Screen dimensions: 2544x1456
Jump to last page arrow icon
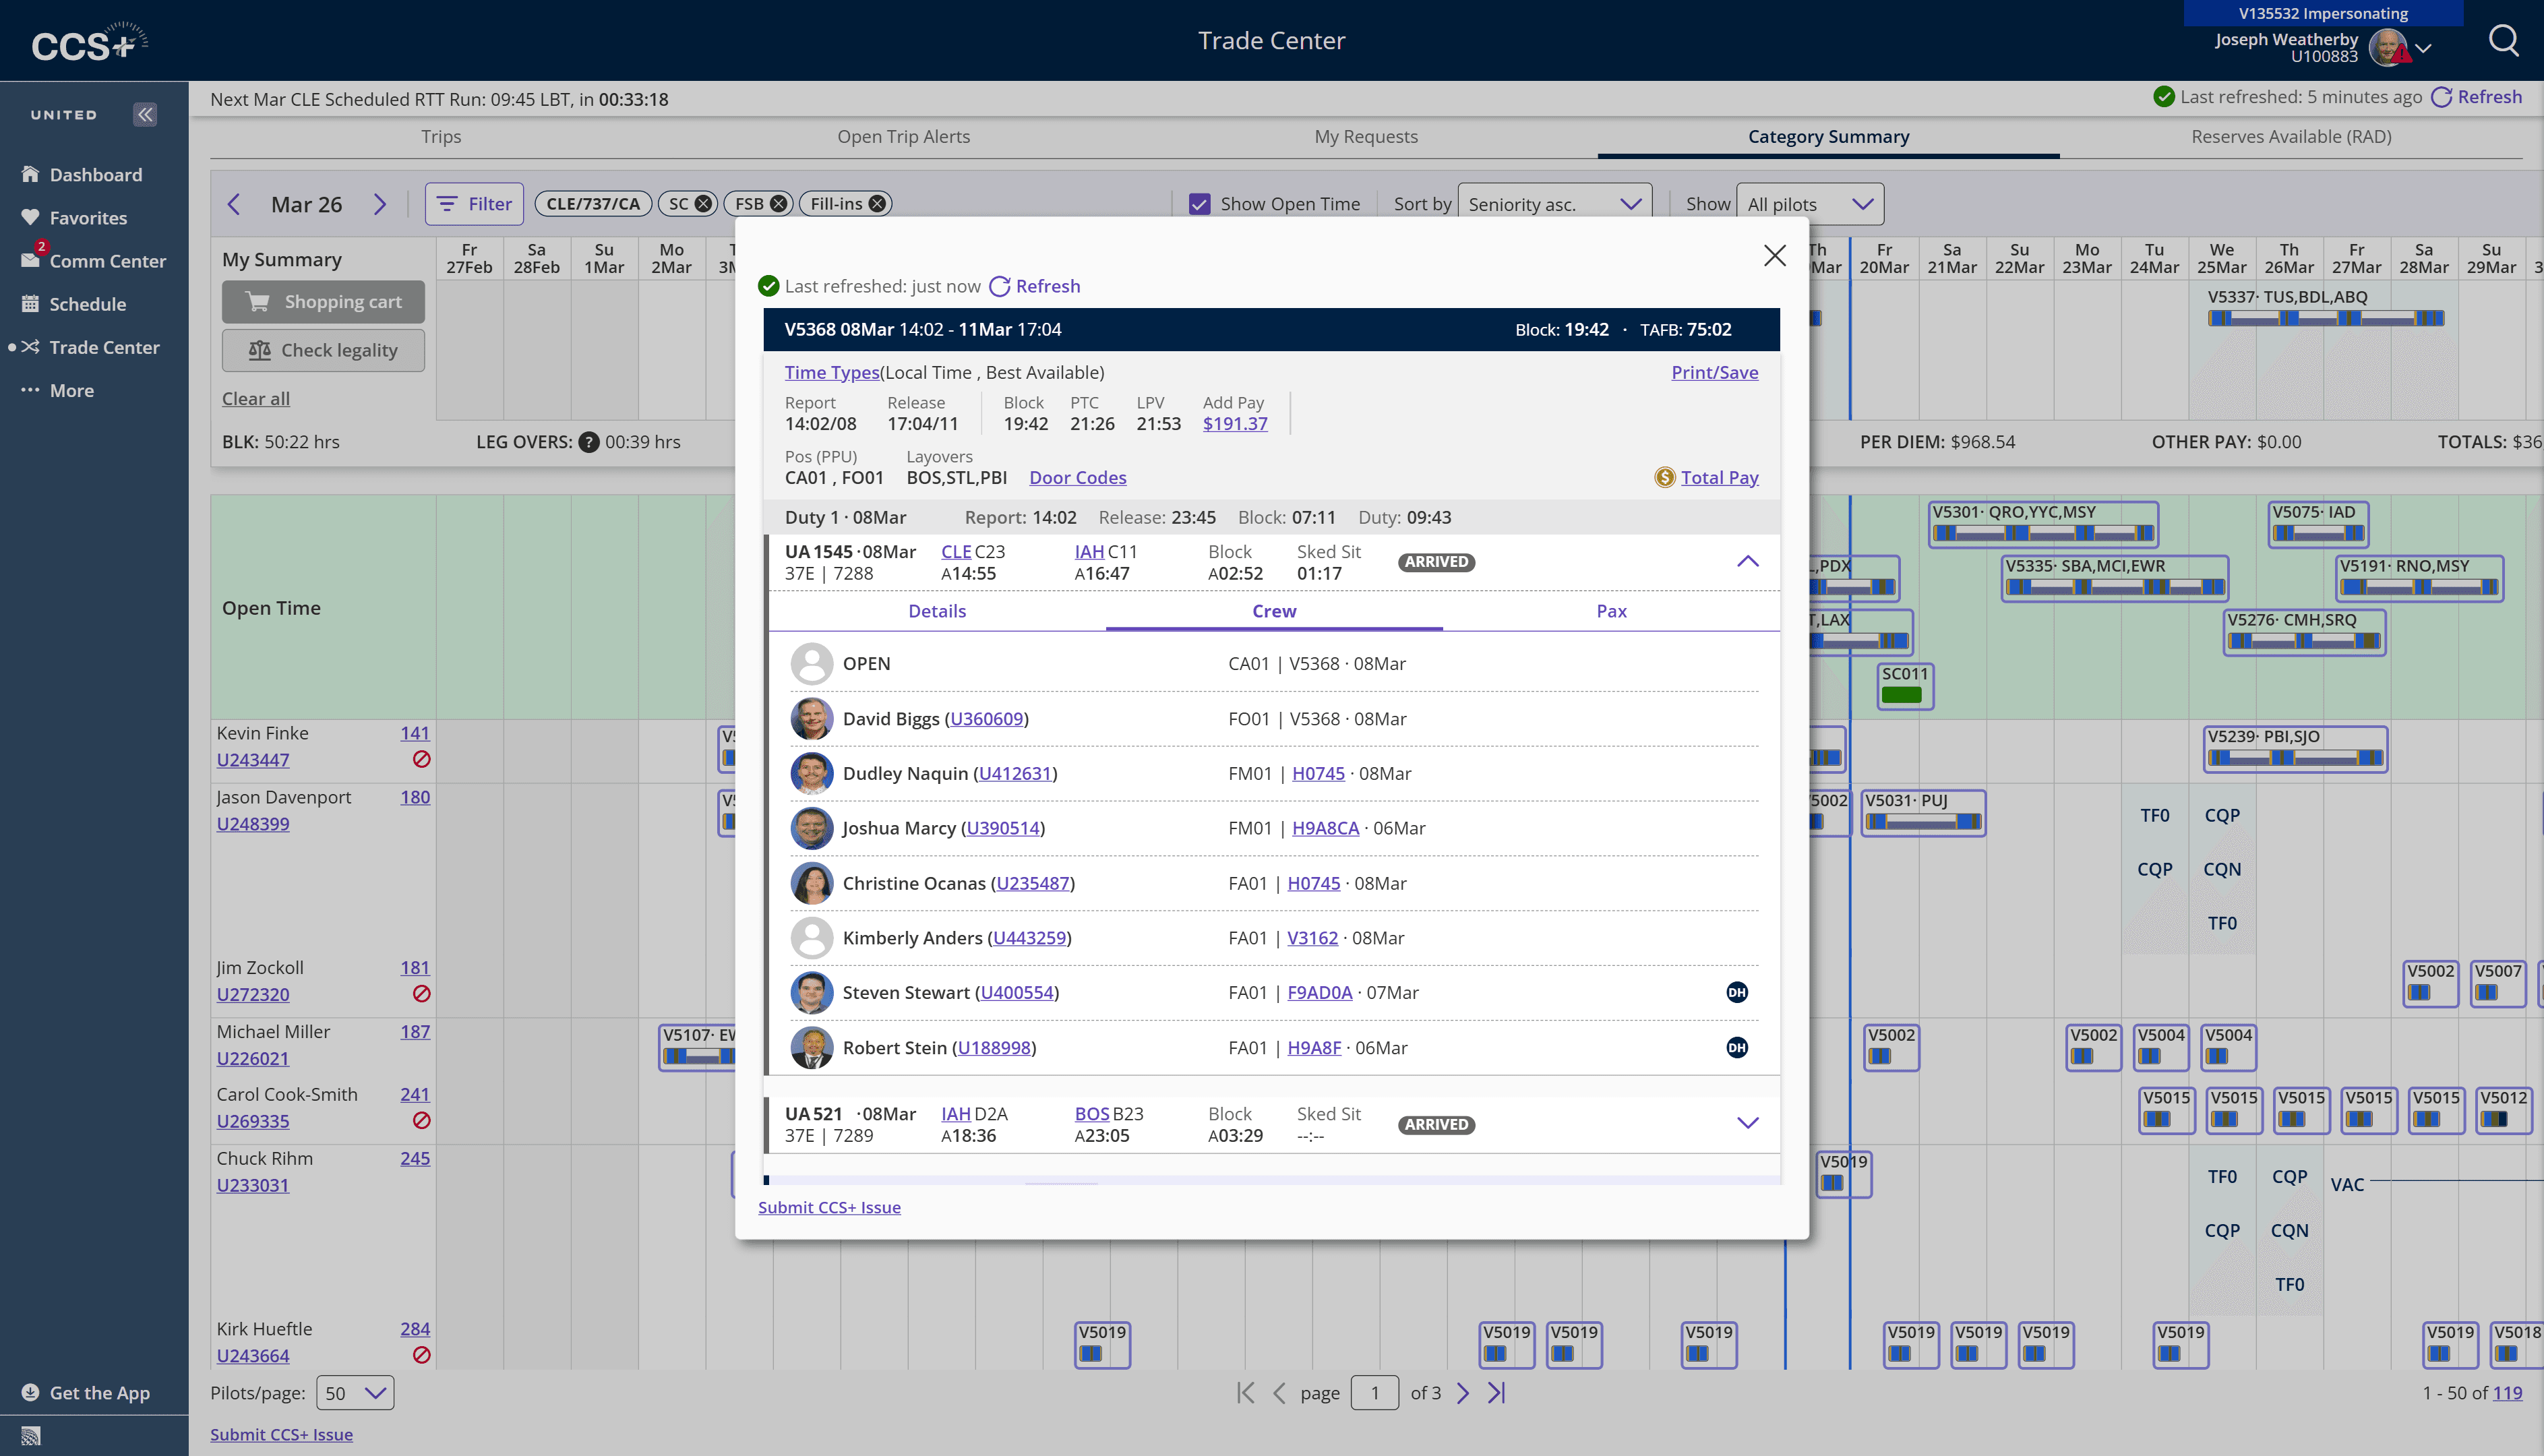point(1496,1393)
